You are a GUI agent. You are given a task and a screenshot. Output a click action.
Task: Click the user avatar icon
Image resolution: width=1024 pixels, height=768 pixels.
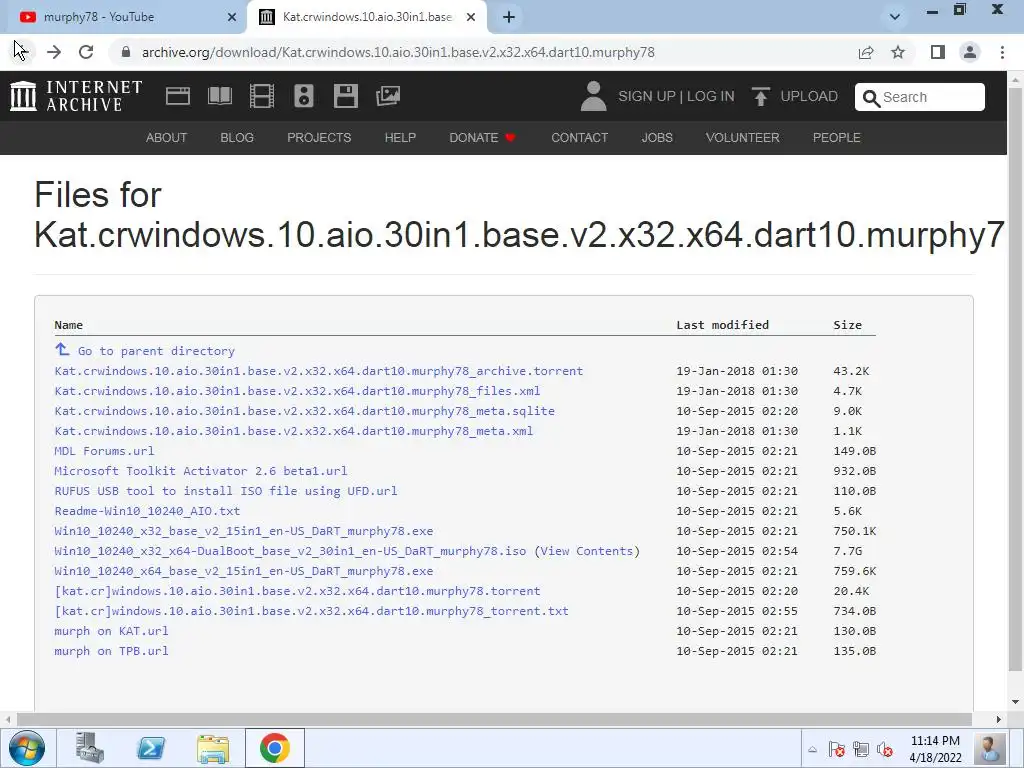pyautogui.click(x=593, y=96)
